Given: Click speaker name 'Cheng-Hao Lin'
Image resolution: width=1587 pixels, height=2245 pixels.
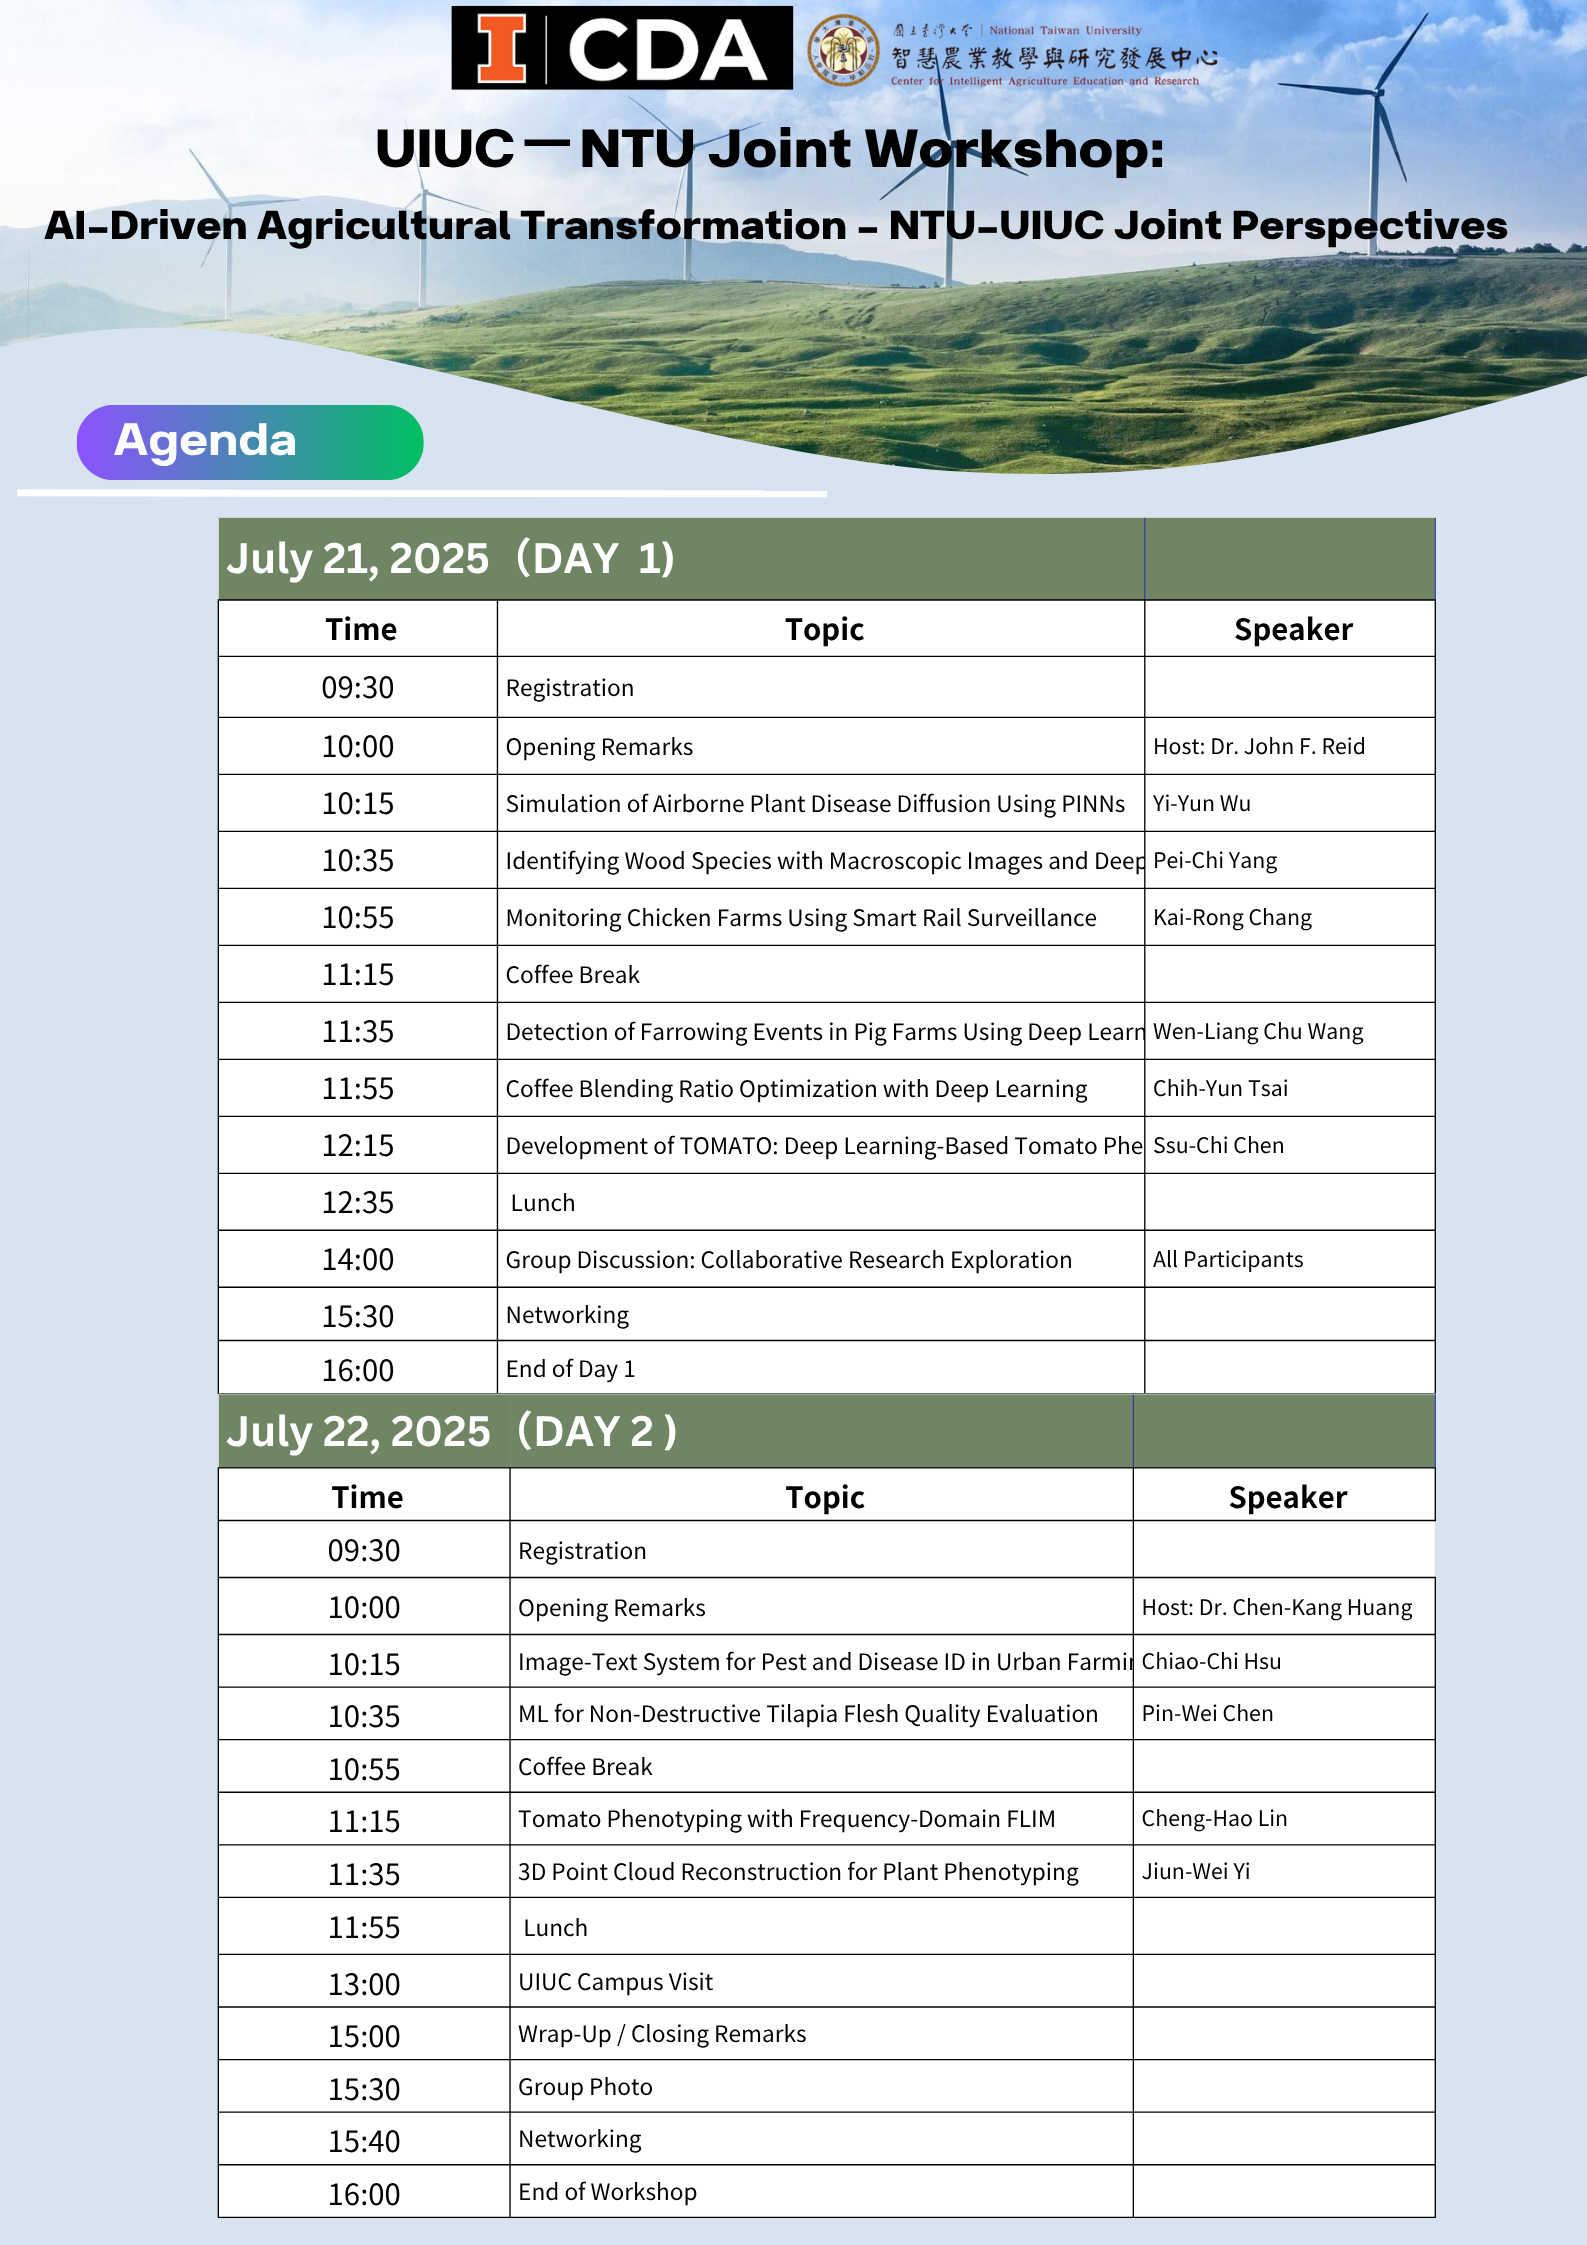Looking at the screenshot, I should pyautogui.click(x=1214, y=1818).
